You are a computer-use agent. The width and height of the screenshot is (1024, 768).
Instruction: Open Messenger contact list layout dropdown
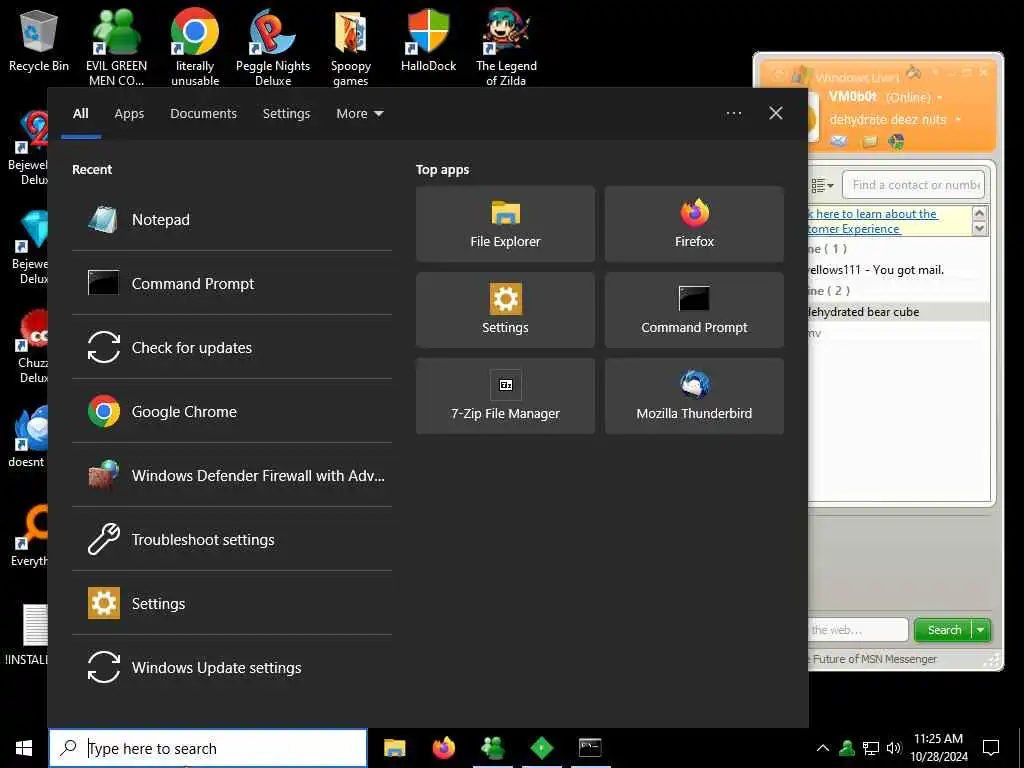822,186
